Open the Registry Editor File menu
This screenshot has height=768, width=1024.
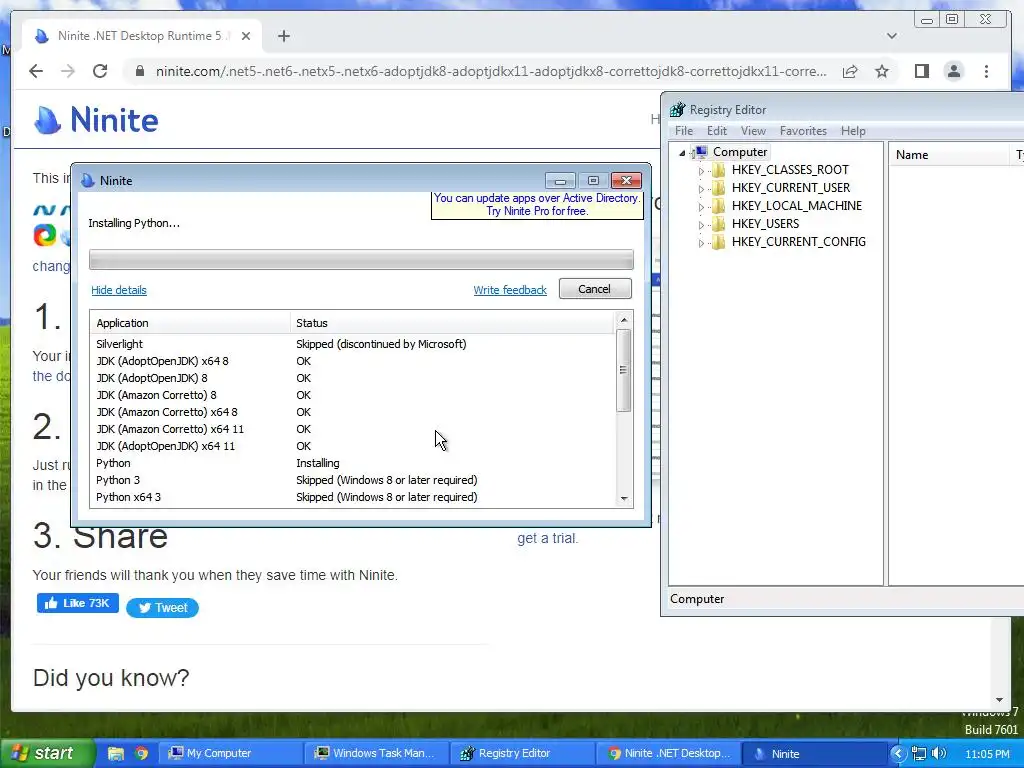click(x=684, y=131)
